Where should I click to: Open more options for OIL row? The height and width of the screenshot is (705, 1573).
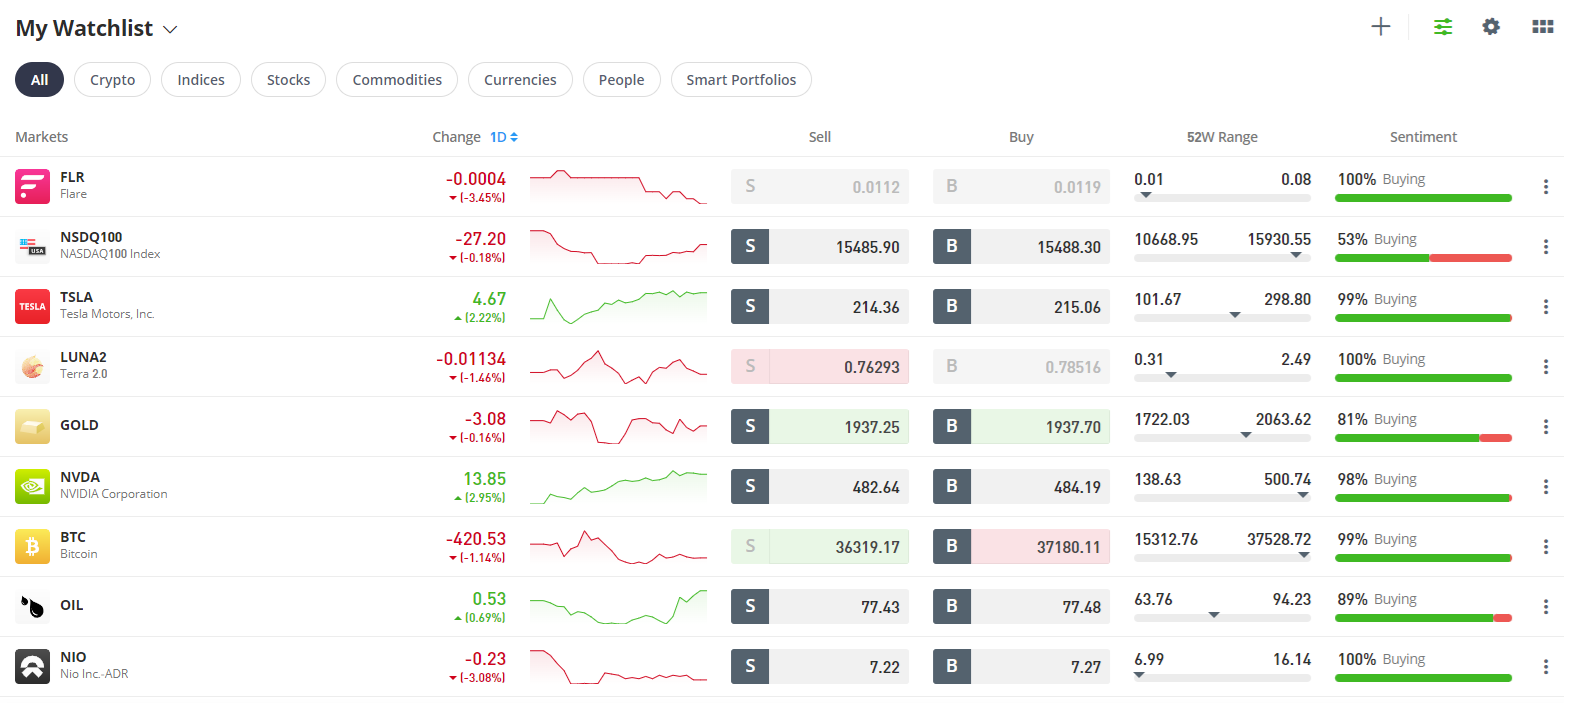click(1545, 607)
